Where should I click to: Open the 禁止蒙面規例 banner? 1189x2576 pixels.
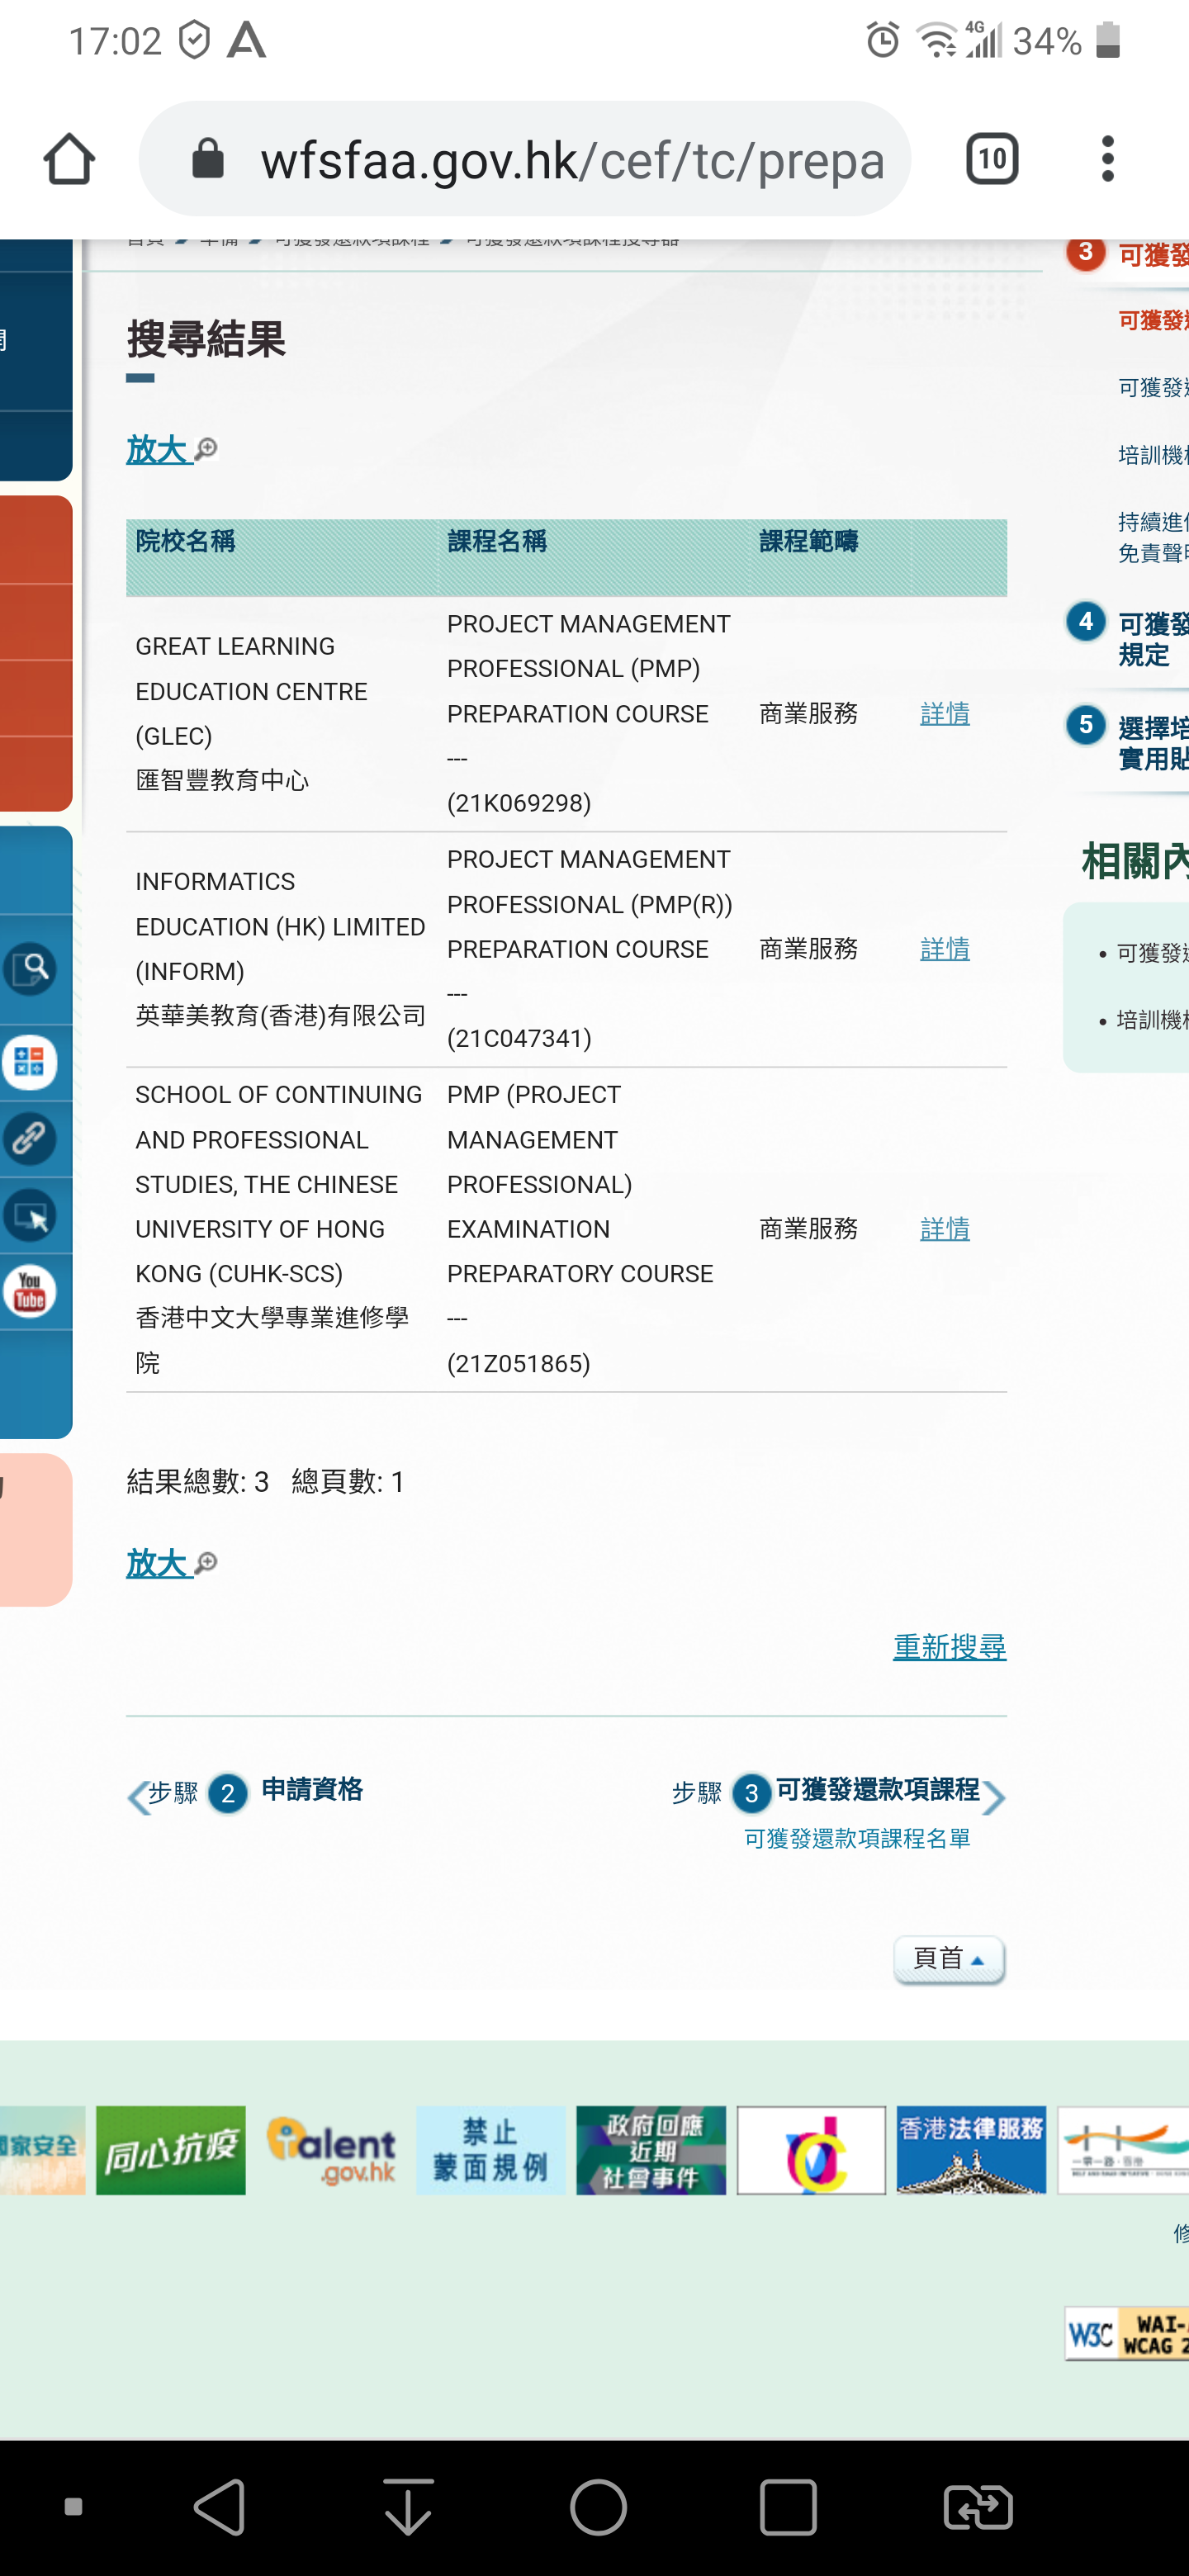[490, 2150]
